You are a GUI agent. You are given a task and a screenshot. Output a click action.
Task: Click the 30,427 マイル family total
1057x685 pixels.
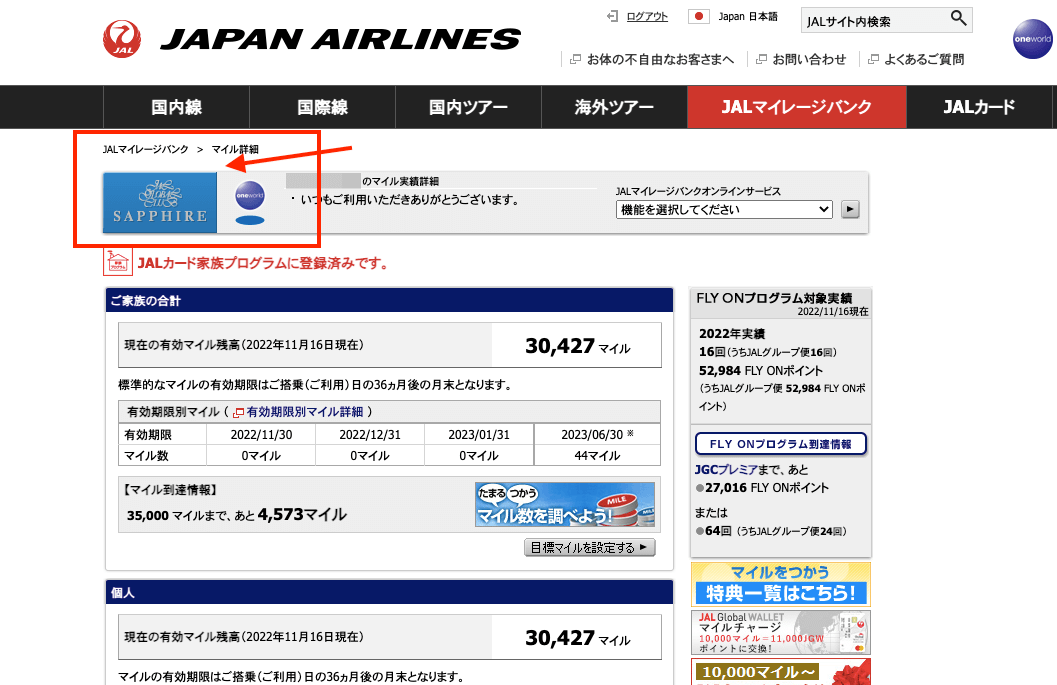[578, 346]
